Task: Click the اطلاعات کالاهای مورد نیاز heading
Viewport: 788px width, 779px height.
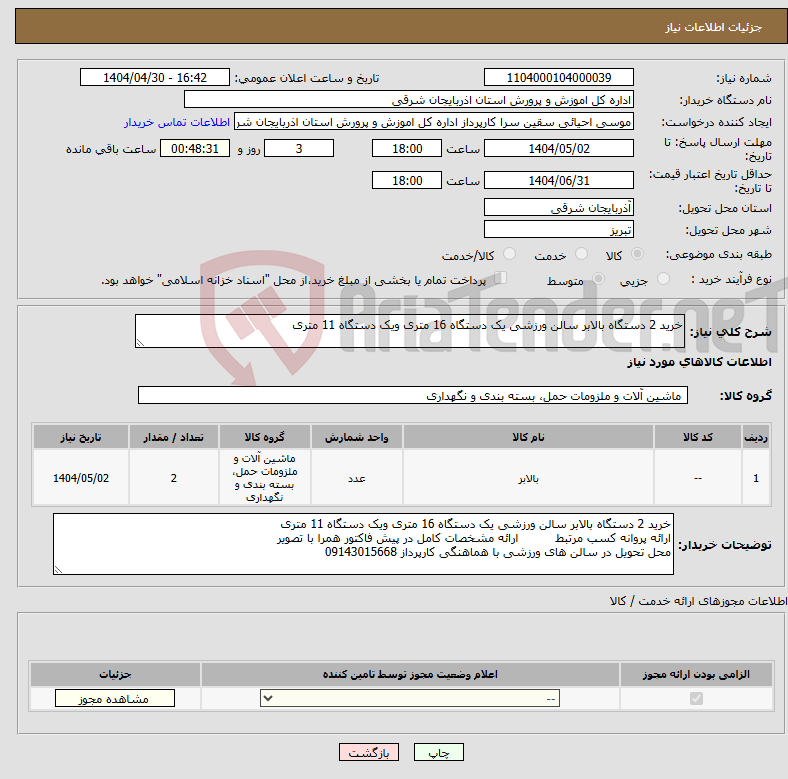Action: point(699,362)
